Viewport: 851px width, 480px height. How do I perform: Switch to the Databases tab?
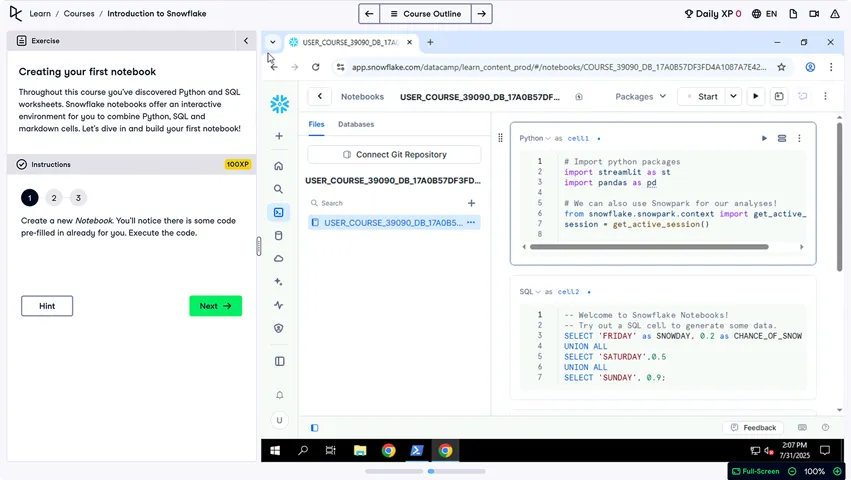point(356,124)
